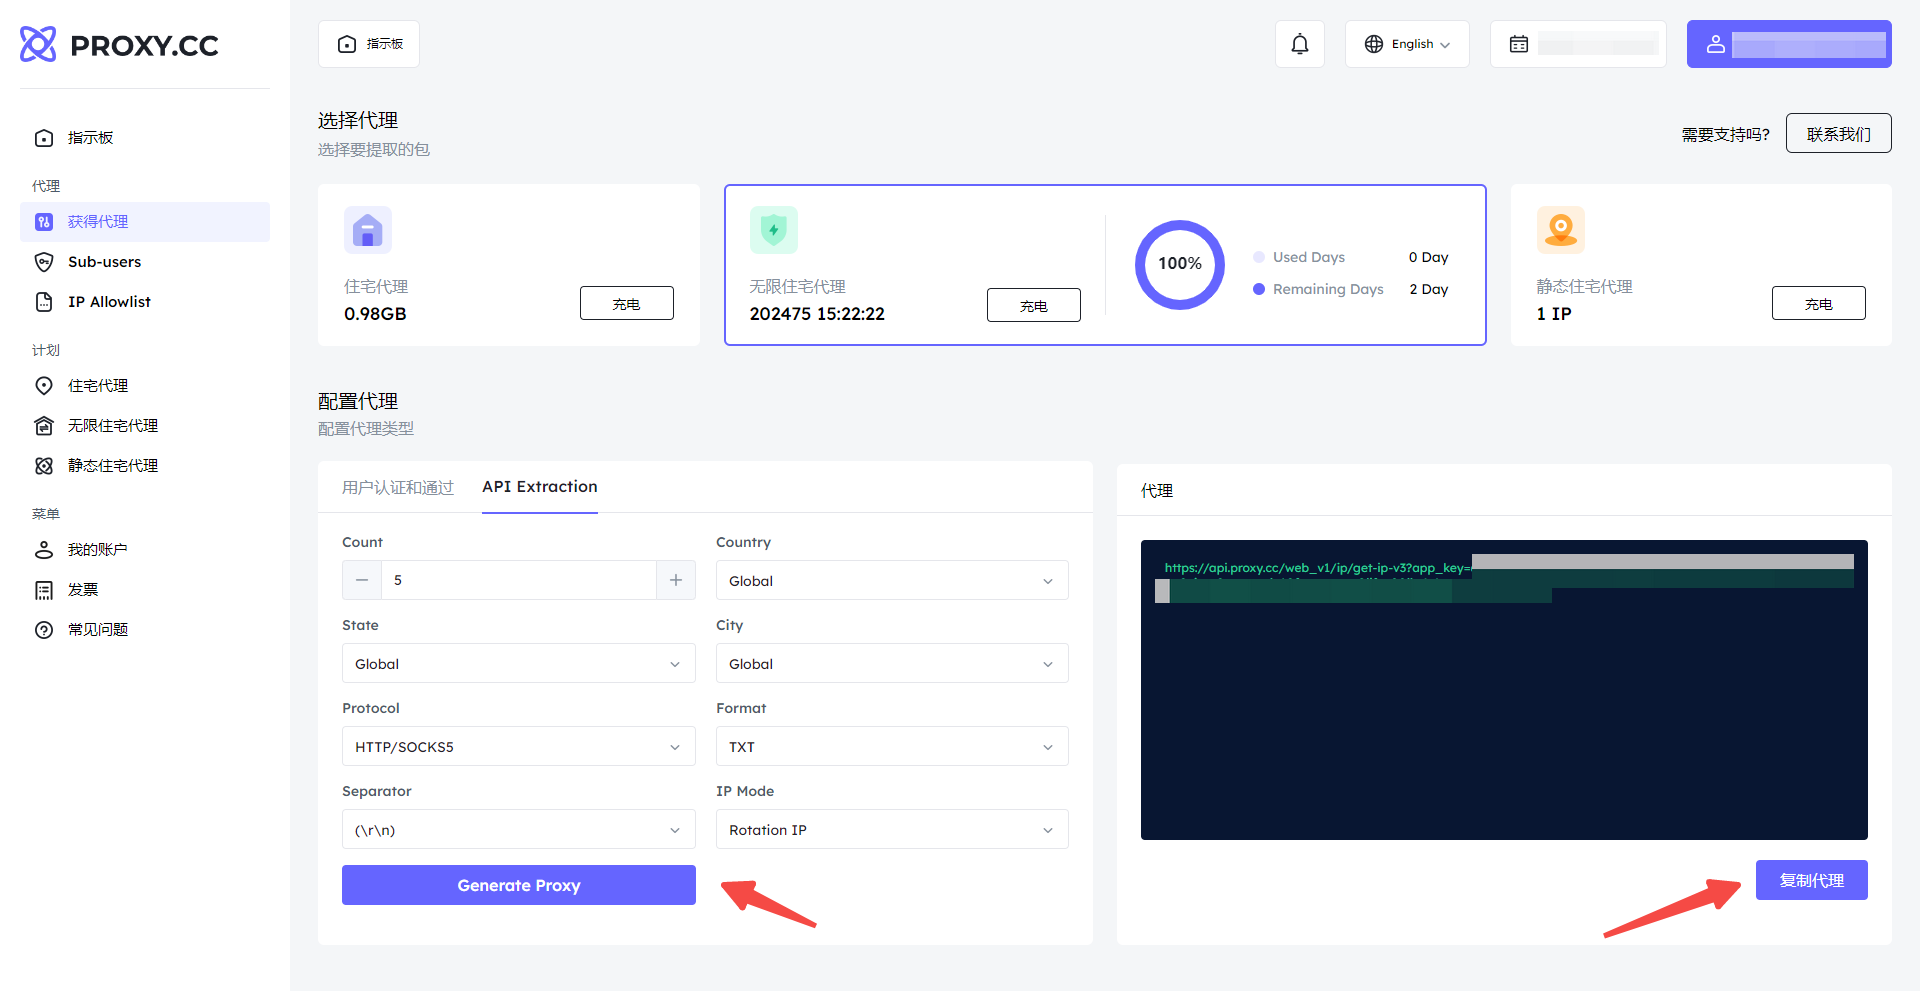Click the 无限住宅代理 house icon in sidebar

click(x=44, y=426)
